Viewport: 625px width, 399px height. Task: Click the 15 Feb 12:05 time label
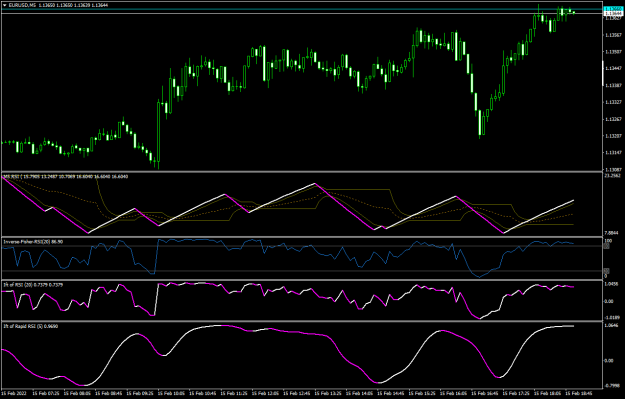(265, 393)
